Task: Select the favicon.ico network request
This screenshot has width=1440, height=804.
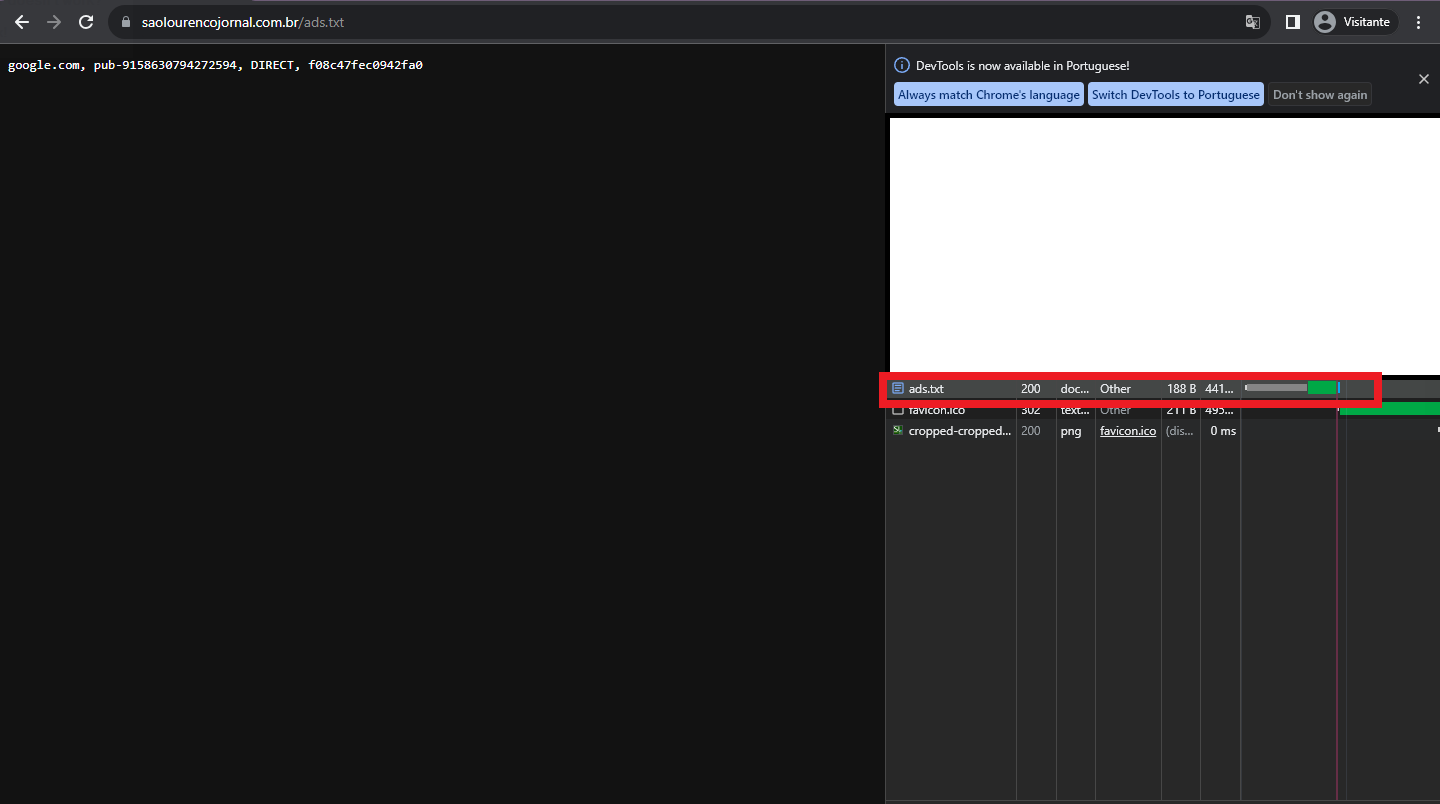Action: coord(1162,410)
